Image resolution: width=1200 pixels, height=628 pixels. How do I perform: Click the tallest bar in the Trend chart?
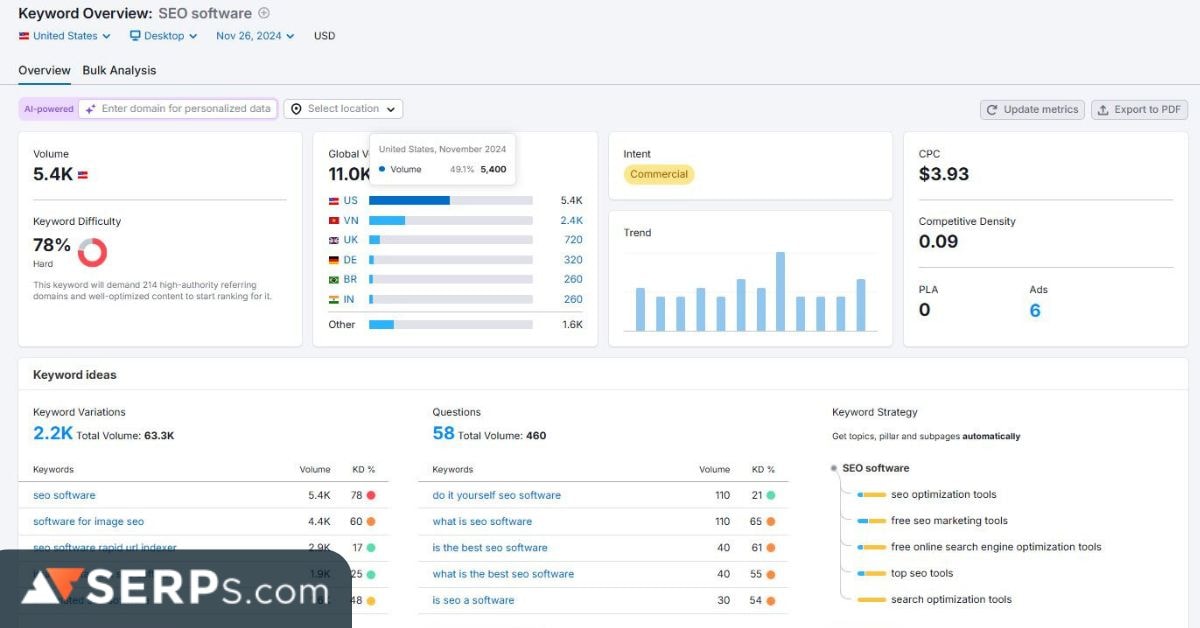(x=780, y=291)
